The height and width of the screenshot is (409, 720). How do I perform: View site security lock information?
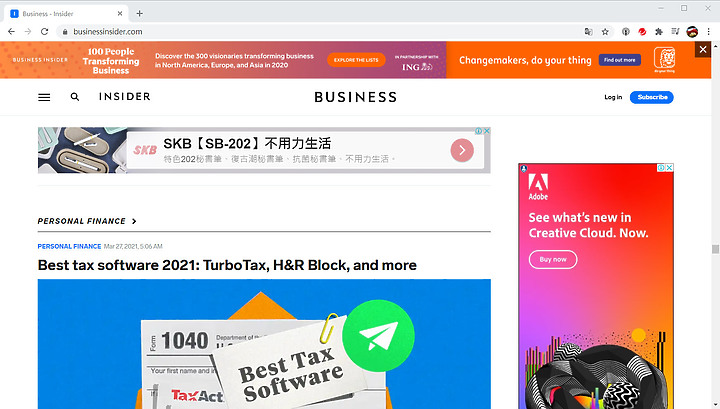pos(65,32)
